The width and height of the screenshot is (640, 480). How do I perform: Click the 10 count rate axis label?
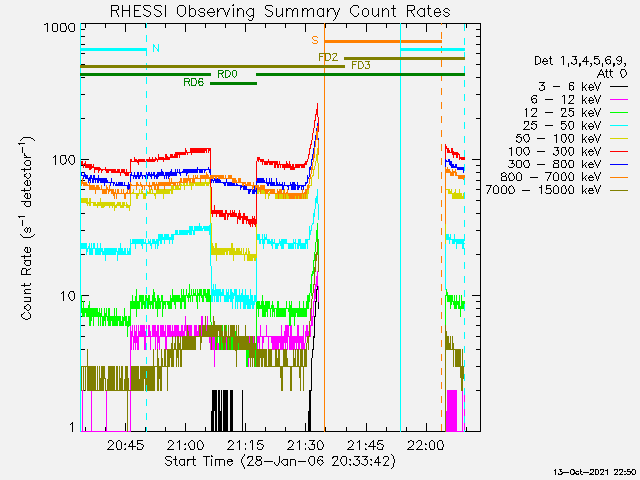point(68,296)
